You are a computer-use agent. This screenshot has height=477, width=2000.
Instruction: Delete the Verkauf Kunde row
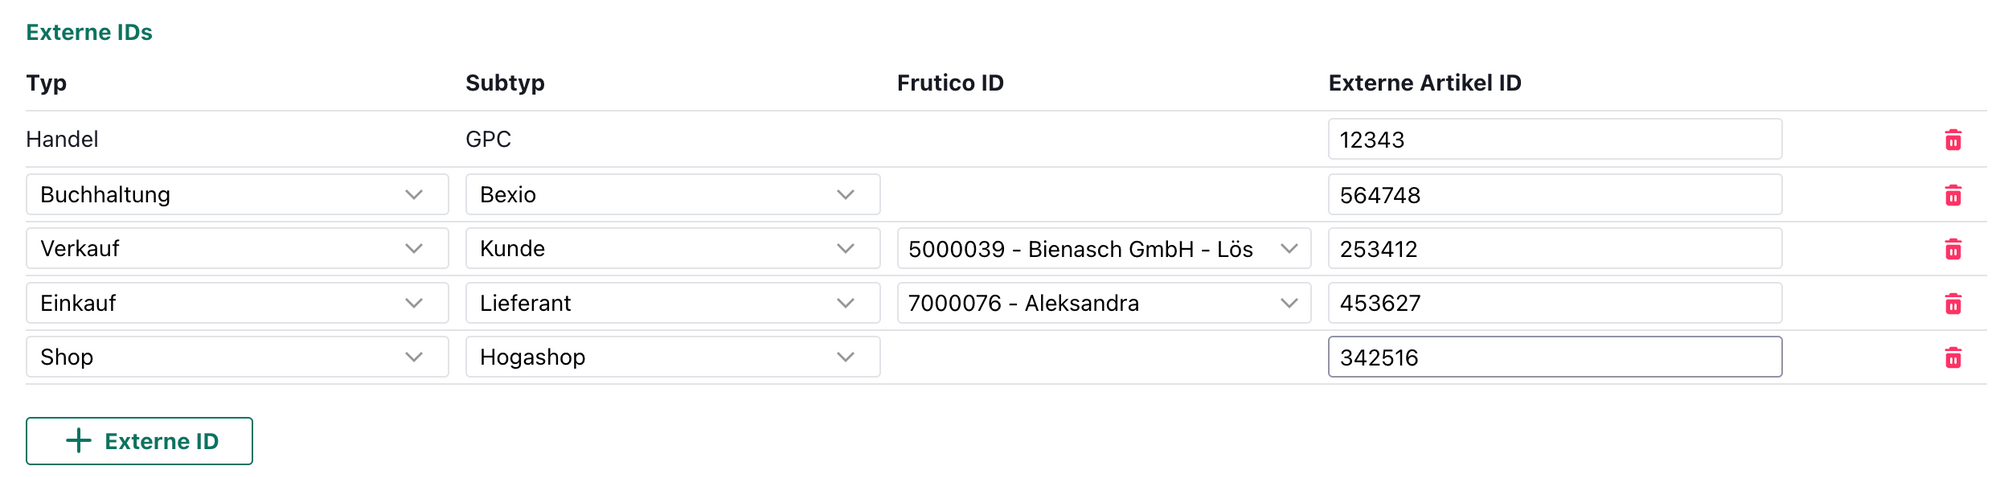(1952, 249)
